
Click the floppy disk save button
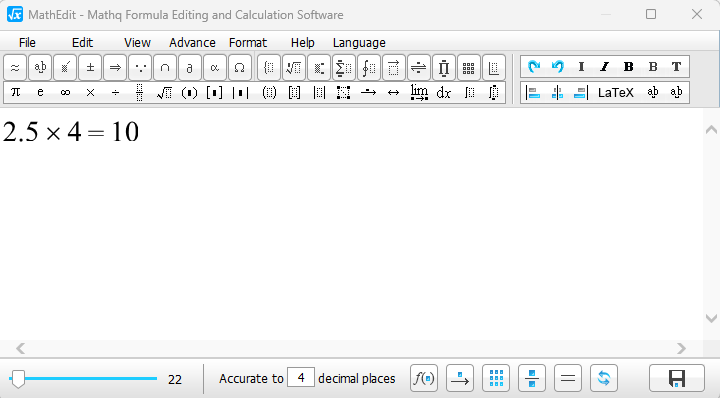pos(677,378)
